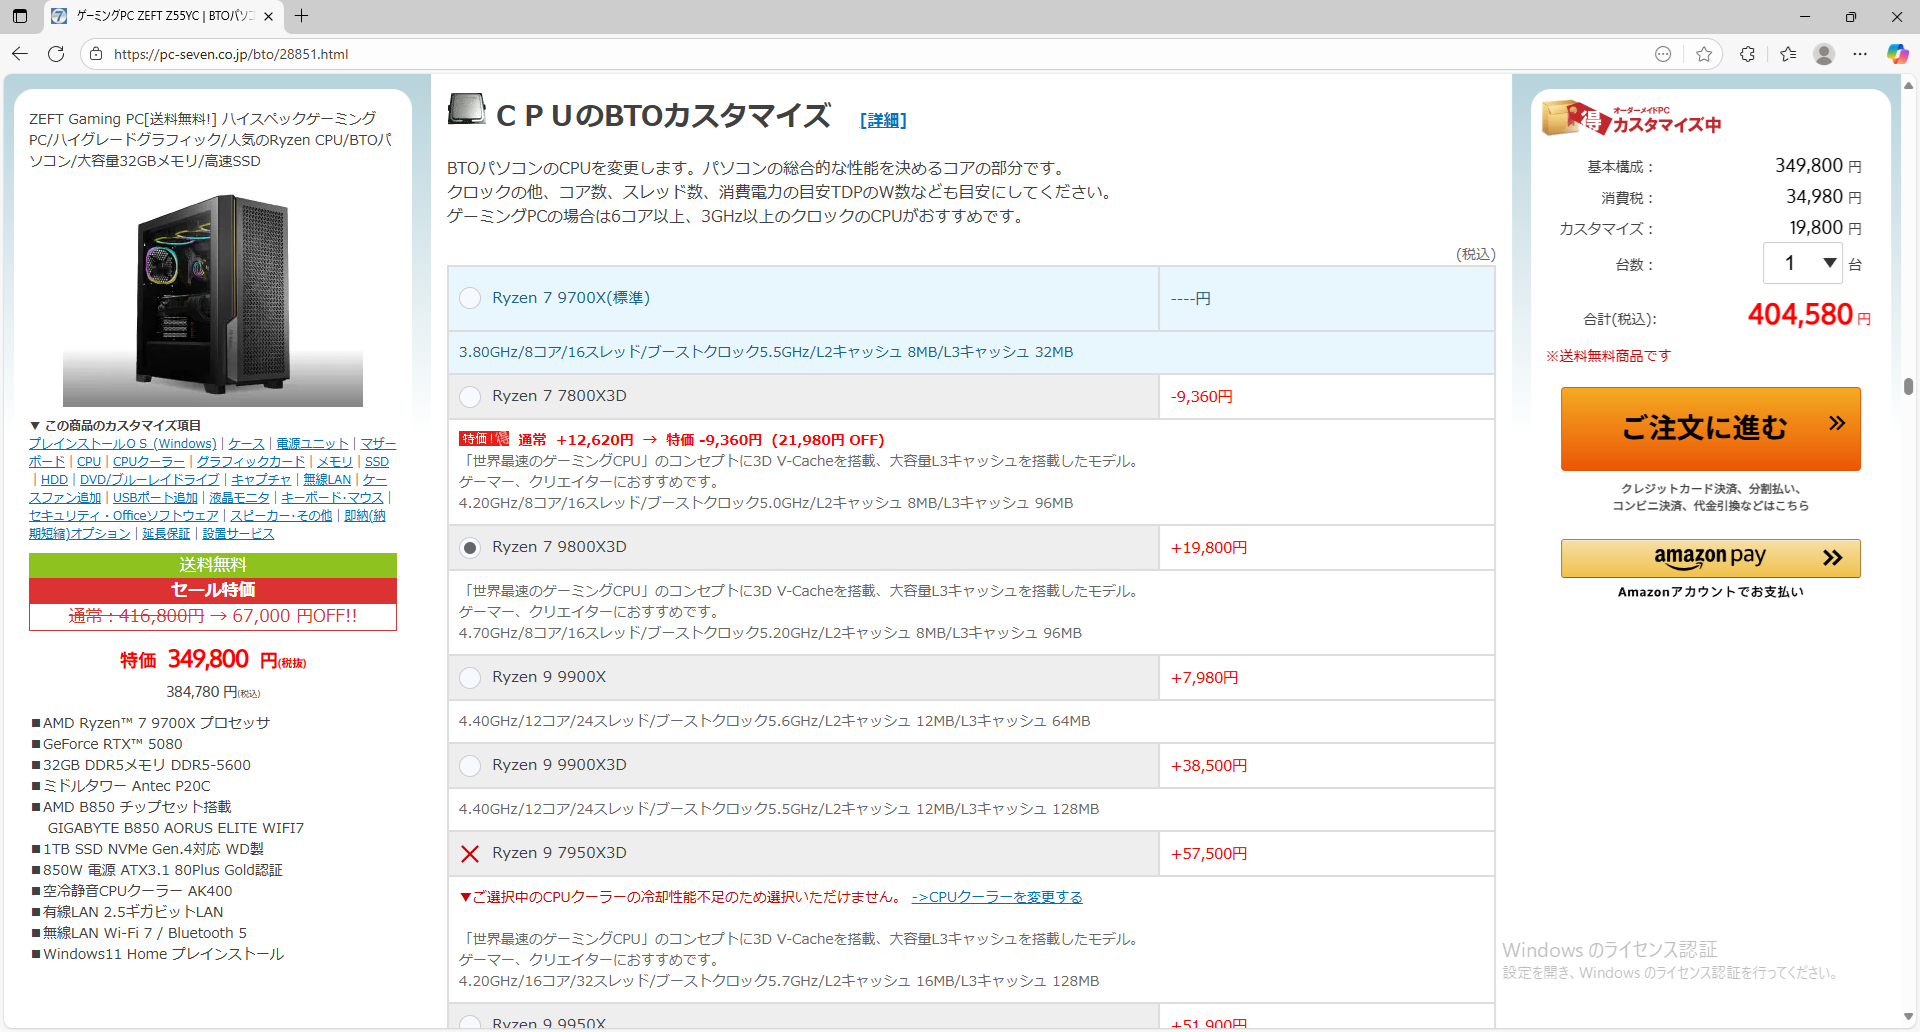Jump to preinstalled OS (Windows) customization
Image resolution: width=1920 pixels, height=1032 pixels.
point(122,443)
